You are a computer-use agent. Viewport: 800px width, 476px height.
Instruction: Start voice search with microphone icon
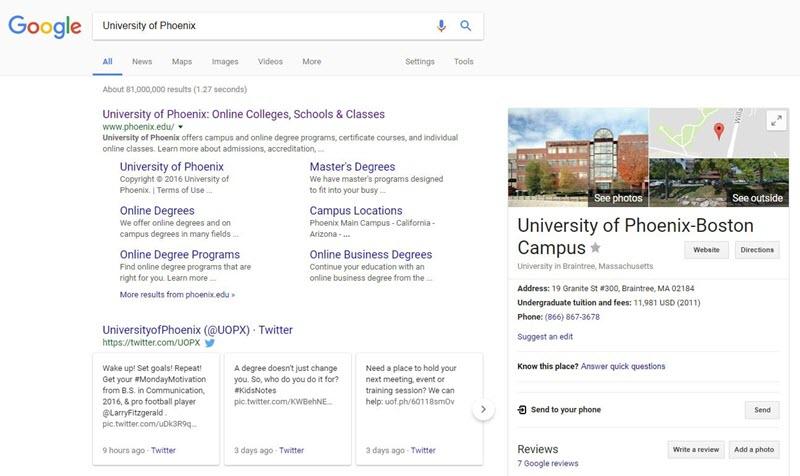(441, 26)
